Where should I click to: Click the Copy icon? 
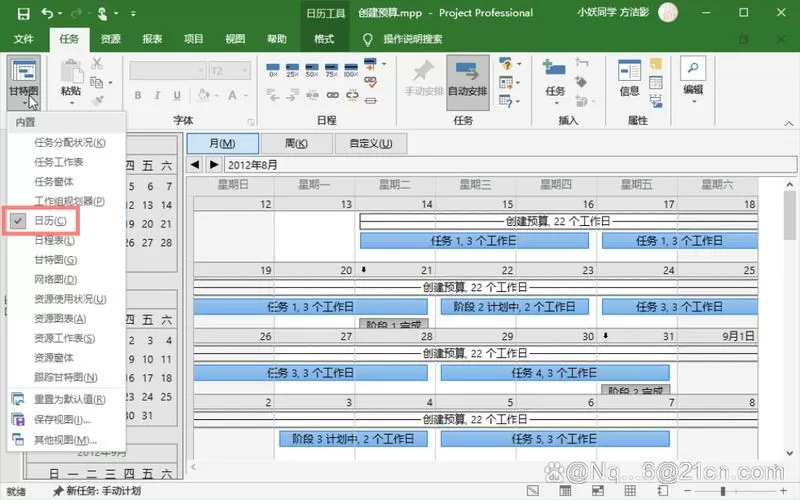click(x=96, y=82)
